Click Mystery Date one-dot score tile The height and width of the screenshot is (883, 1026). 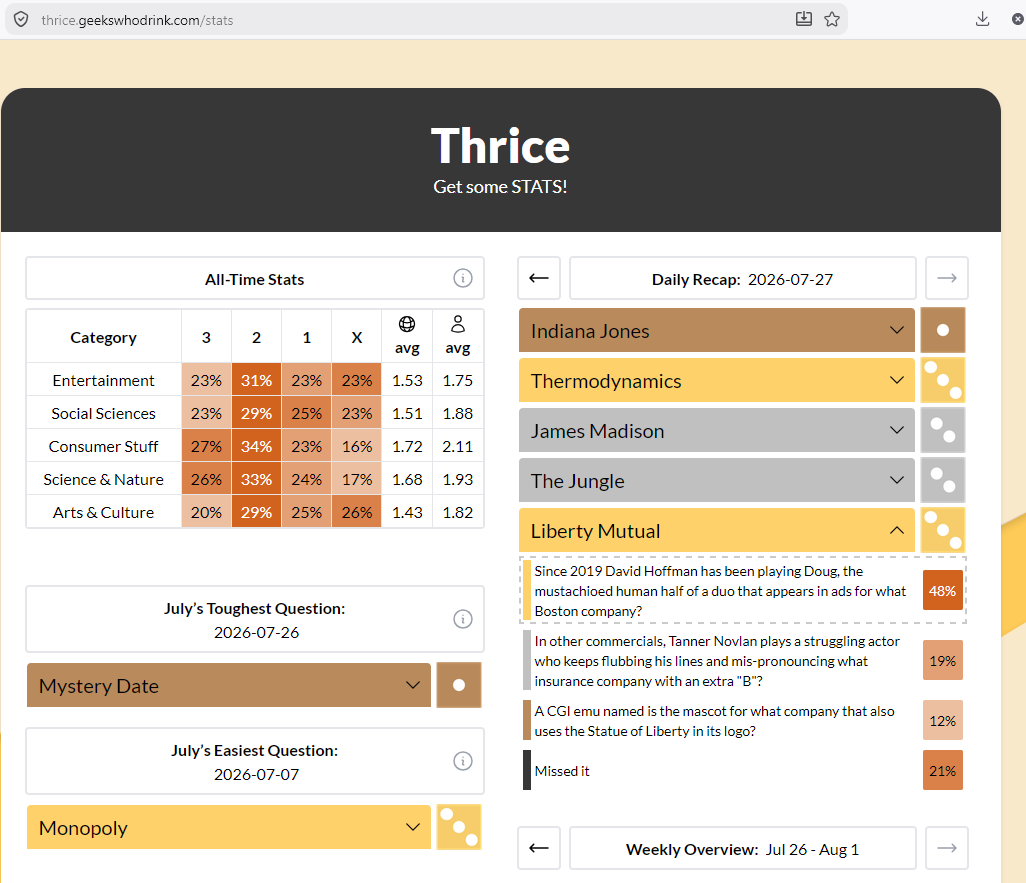click(459, 685)
